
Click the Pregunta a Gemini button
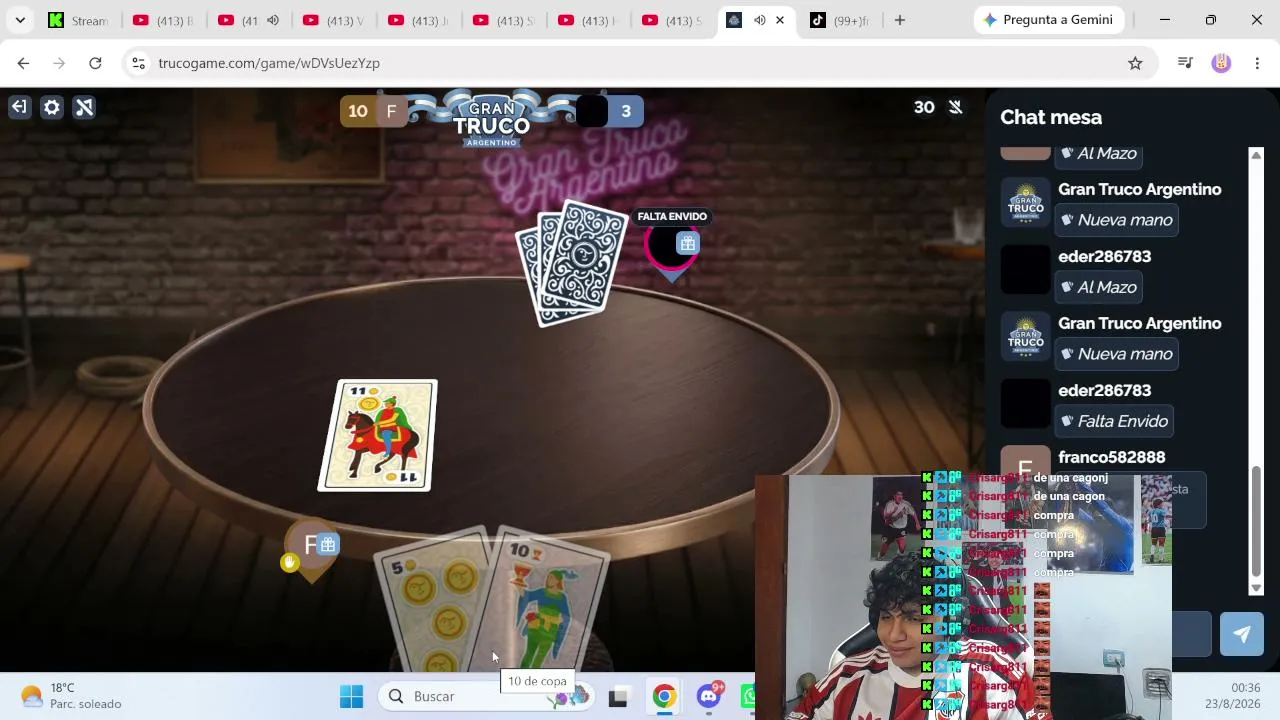coord(1048,20)
